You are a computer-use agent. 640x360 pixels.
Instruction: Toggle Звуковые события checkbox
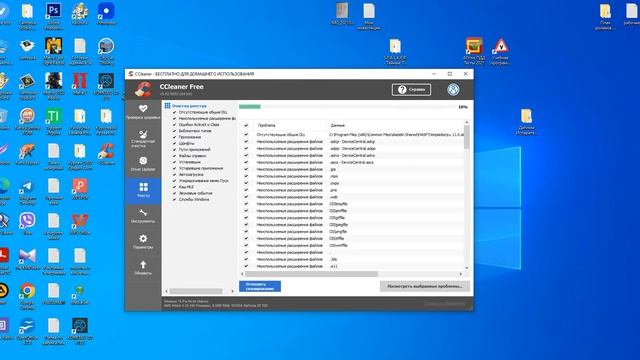click(x=174, y=193)
